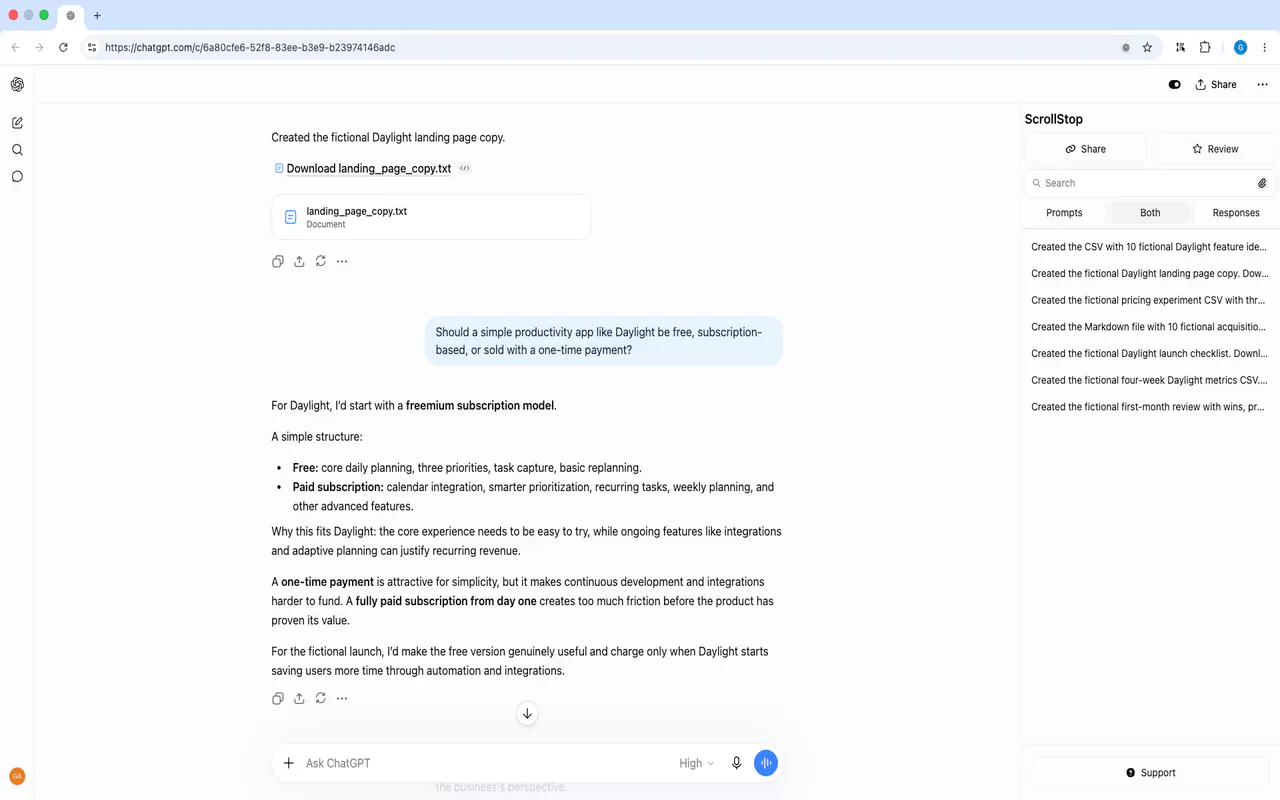The height and width of the screenshot is (800, 1280).
Task: Open Chrome three-dot menu
Action: [1265, 47]
